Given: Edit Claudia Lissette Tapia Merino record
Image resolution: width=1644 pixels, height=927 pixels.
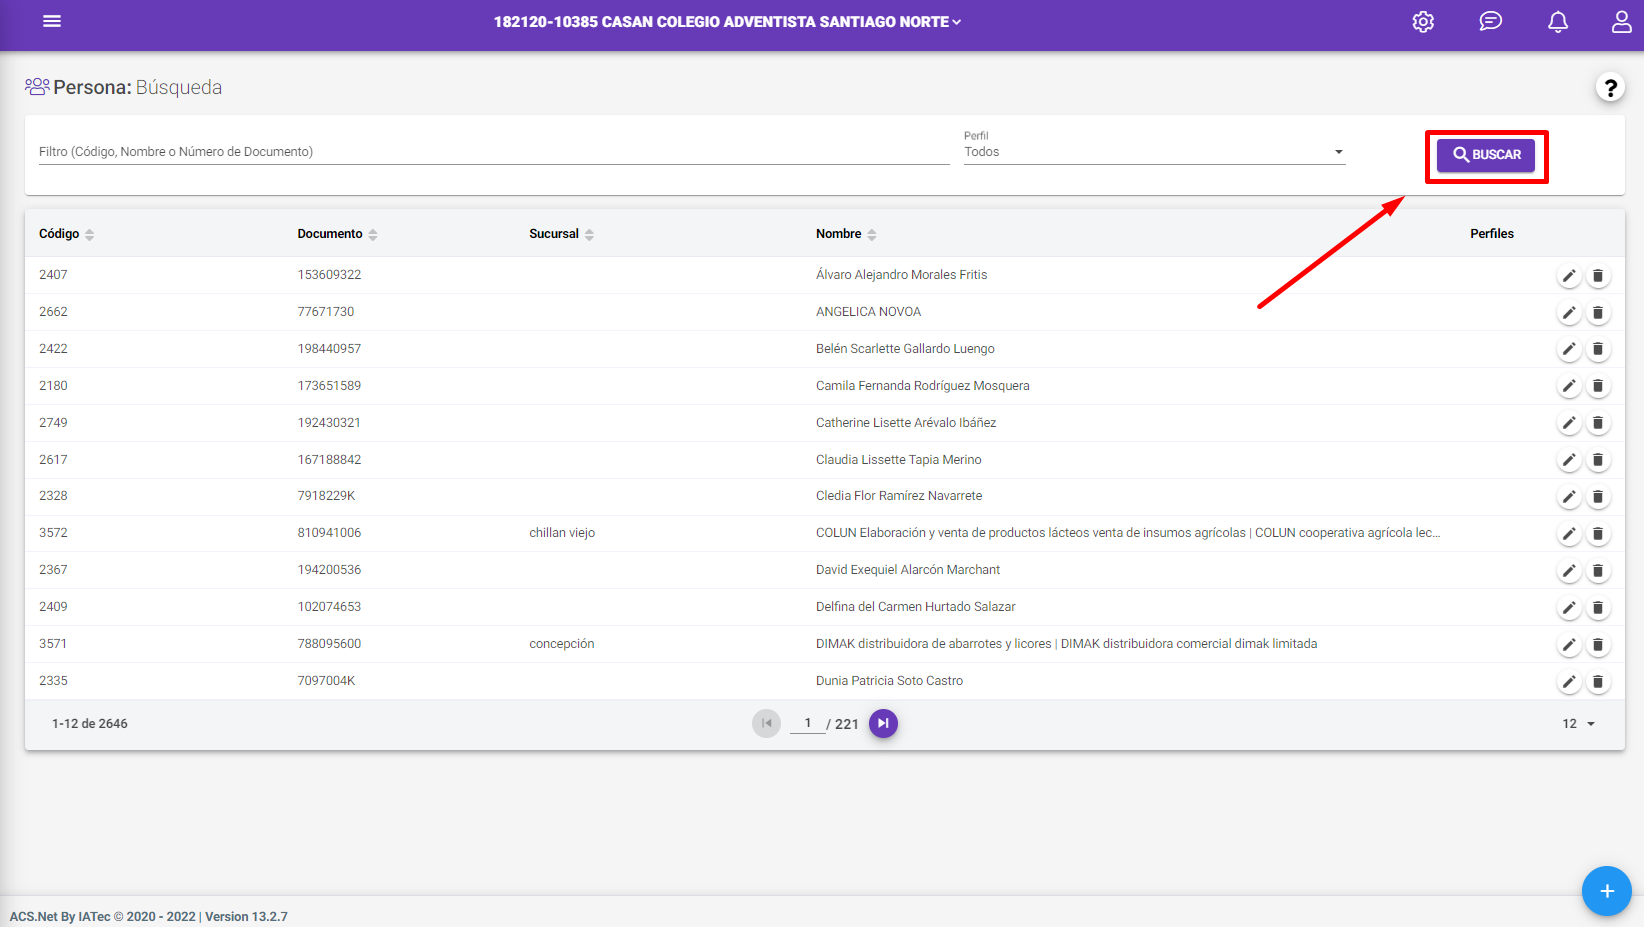Looking at the screenshot, I should 1569,460.
